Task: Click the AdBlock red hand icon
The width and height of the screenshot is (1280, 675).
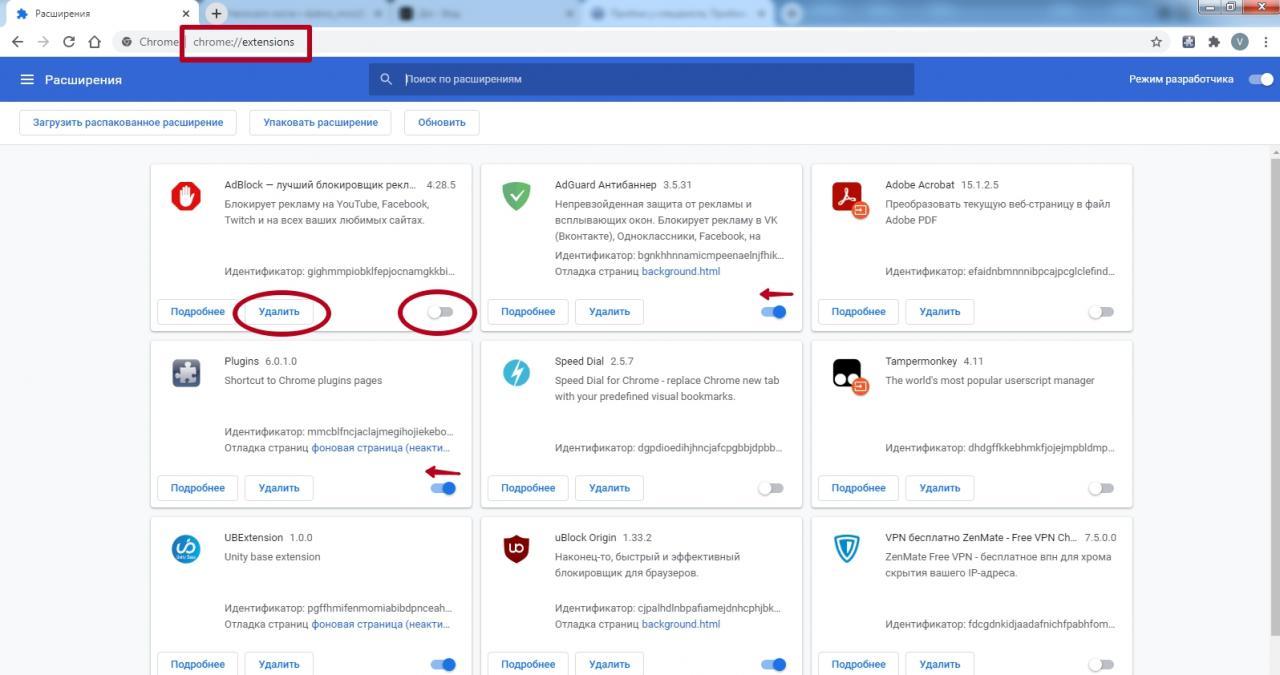Action: click(186, 196)
